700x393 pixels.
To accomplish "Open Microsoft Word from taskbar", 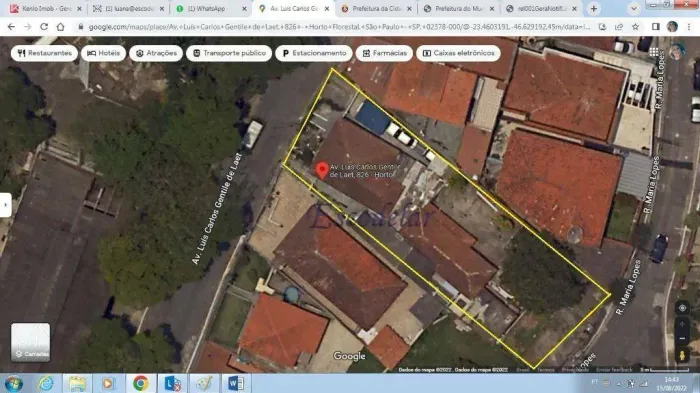I will click(235, 384).
